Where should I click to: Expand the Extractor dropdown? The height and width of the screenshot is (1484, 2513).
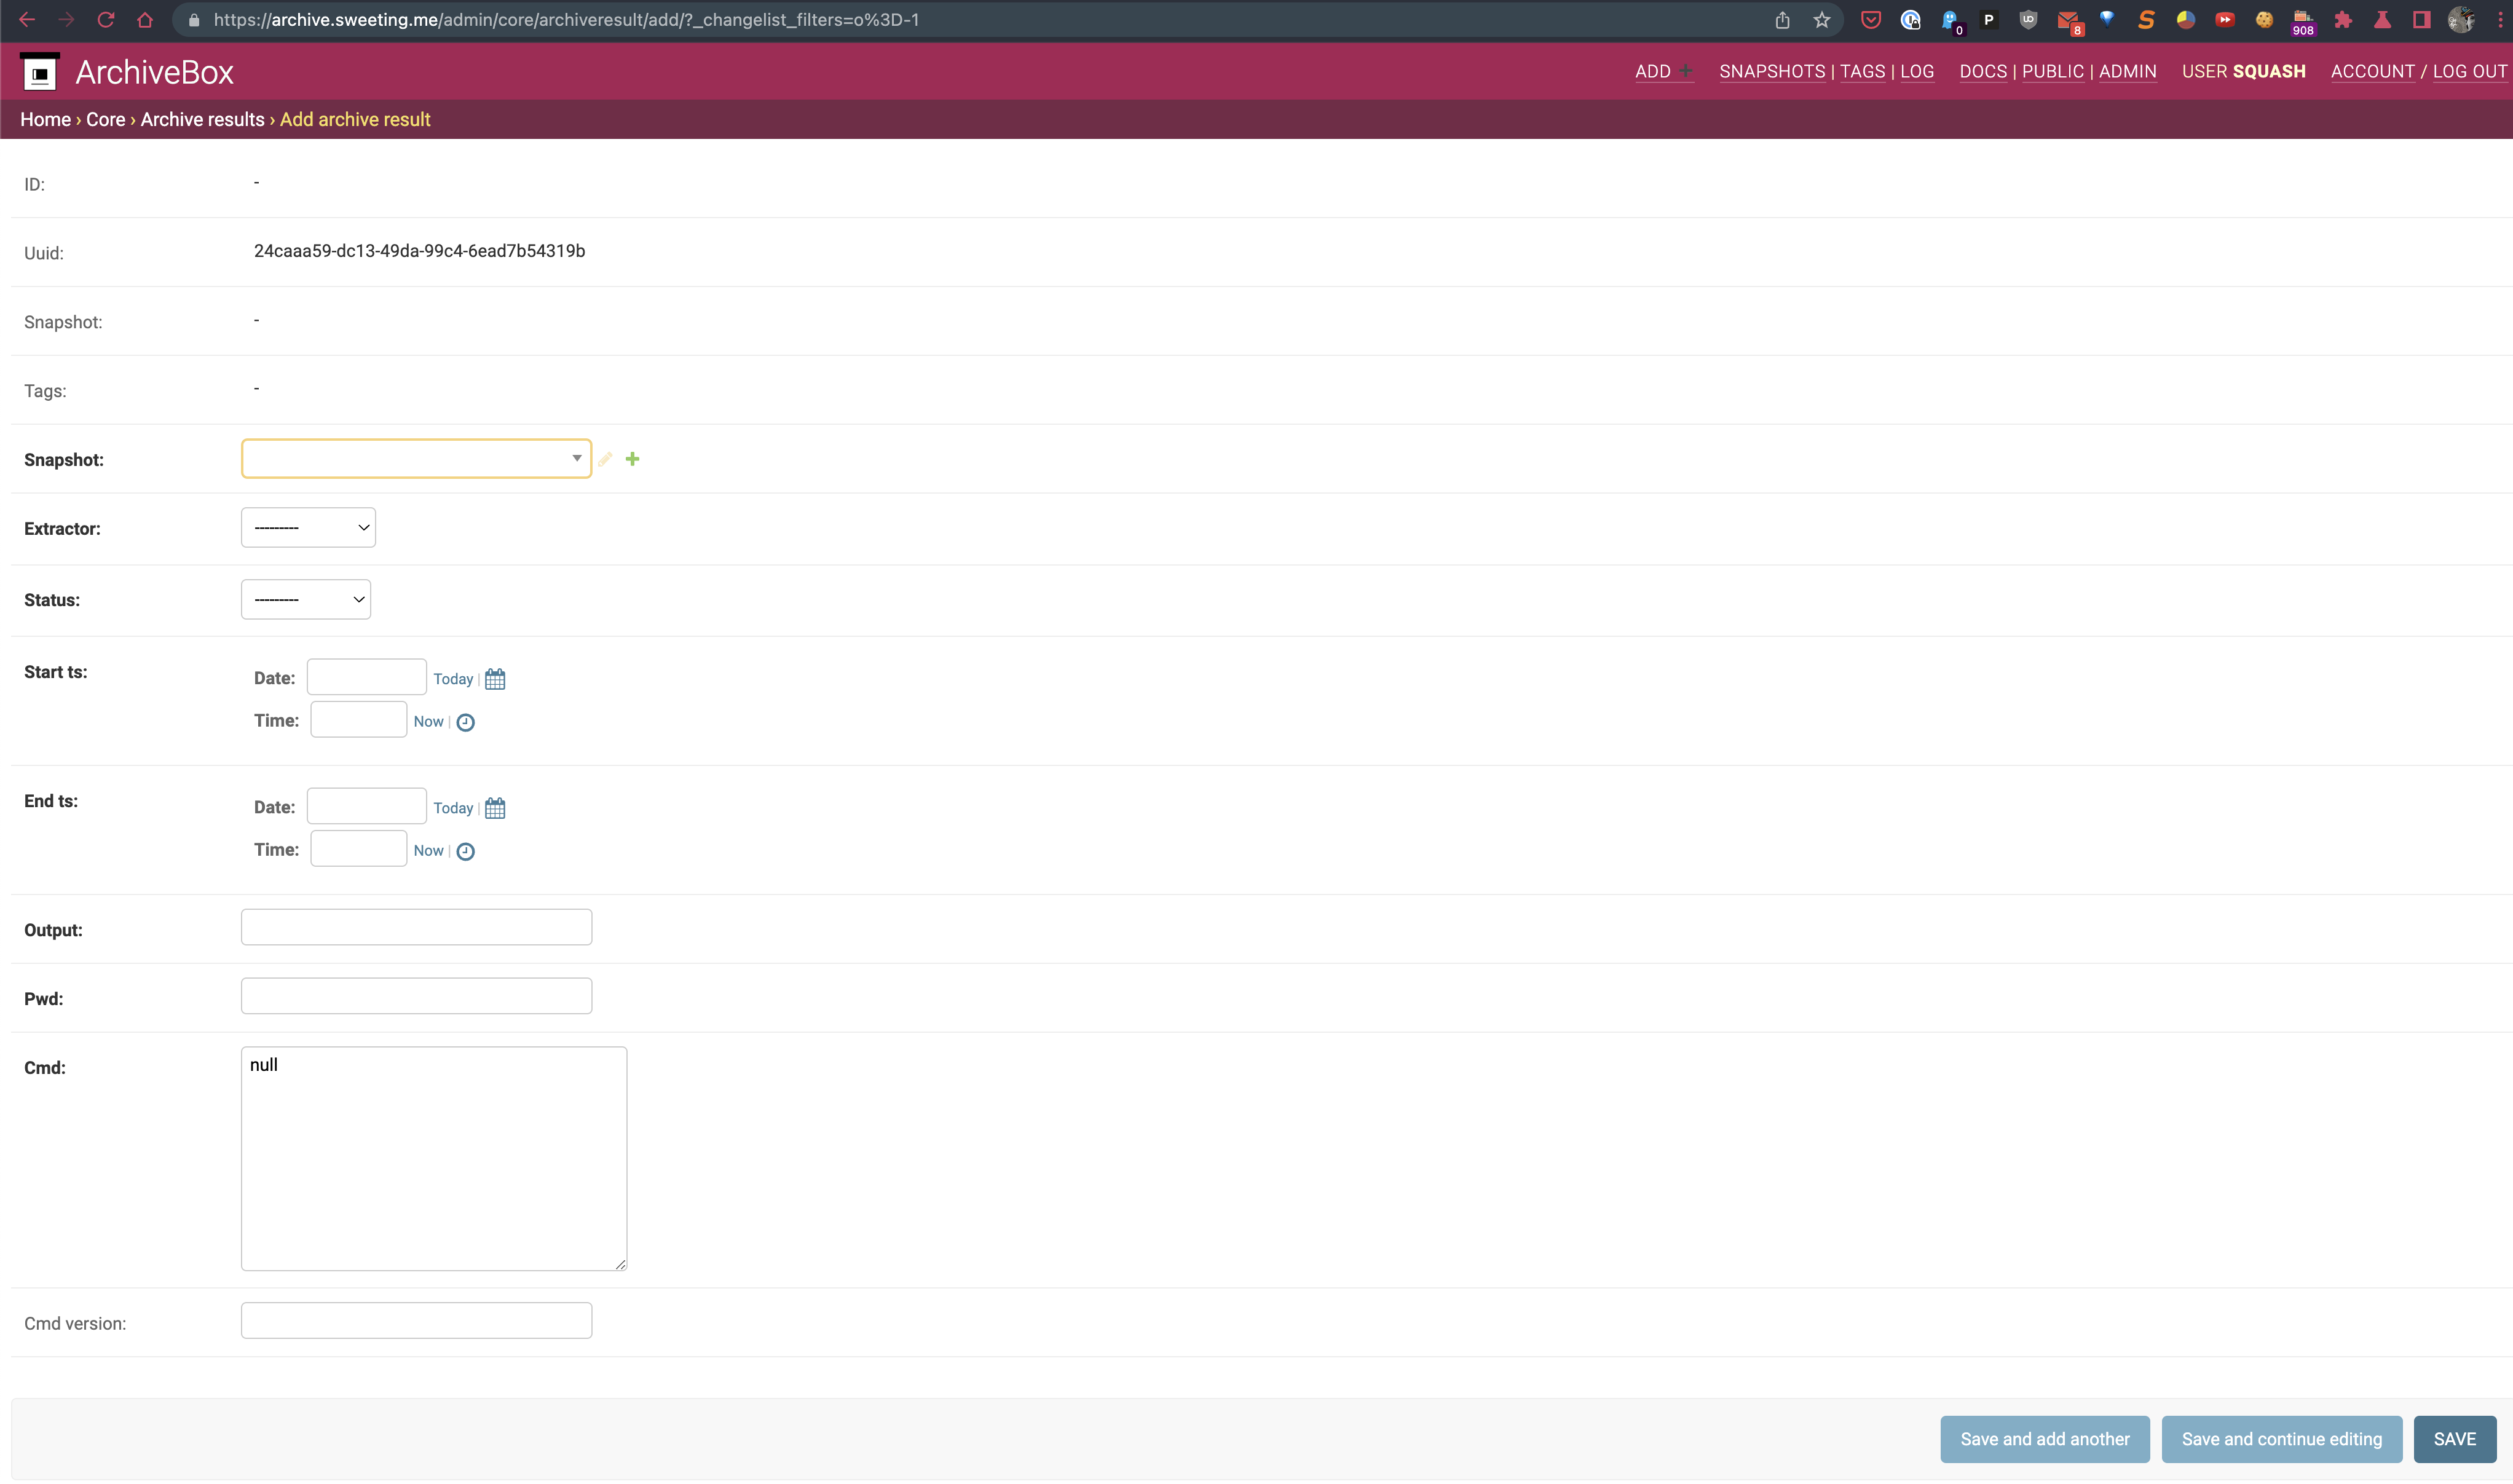(x=308, y=528)
